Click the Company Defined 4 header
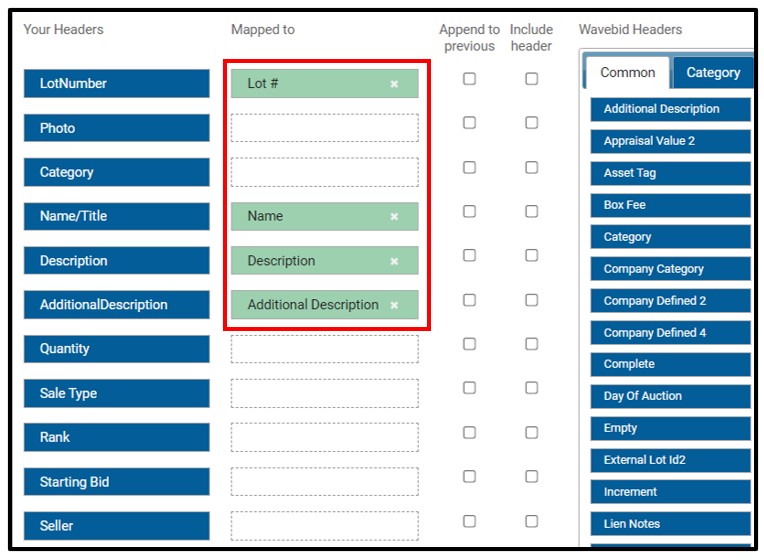Screen dimensions: 764x560 (x=670, y=333)
